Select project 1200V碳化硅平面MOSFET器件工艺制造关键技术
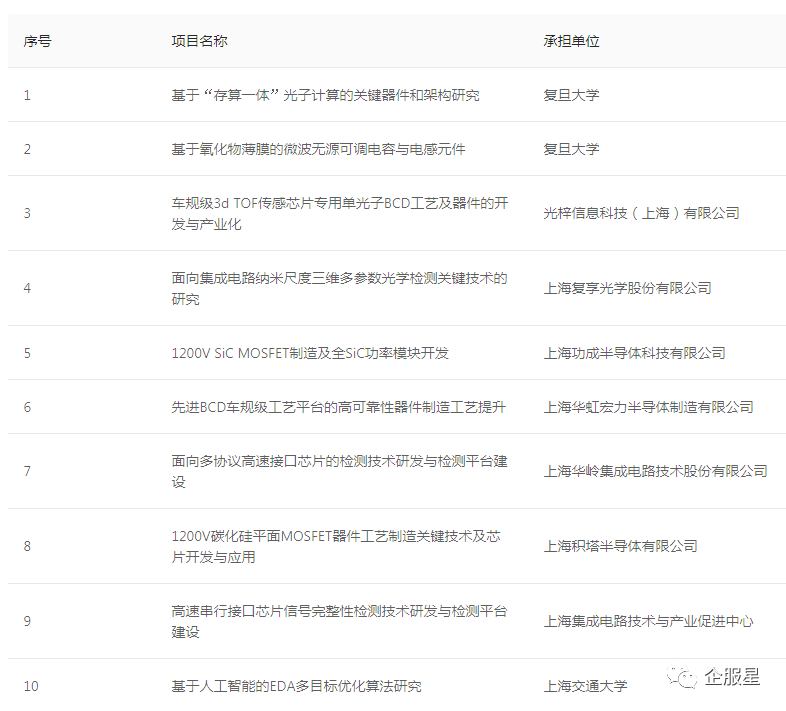This screenshot has height=711, width=786. pos(336,546)
